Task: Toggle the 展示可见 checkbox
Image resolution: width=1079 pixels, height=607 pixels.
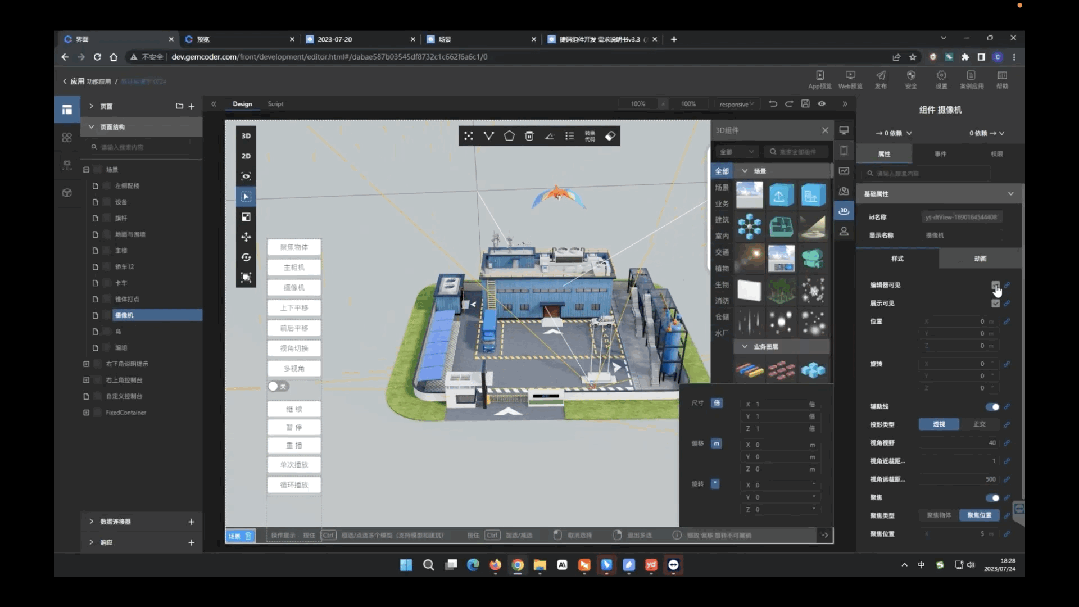Action: tap(995, 303)
